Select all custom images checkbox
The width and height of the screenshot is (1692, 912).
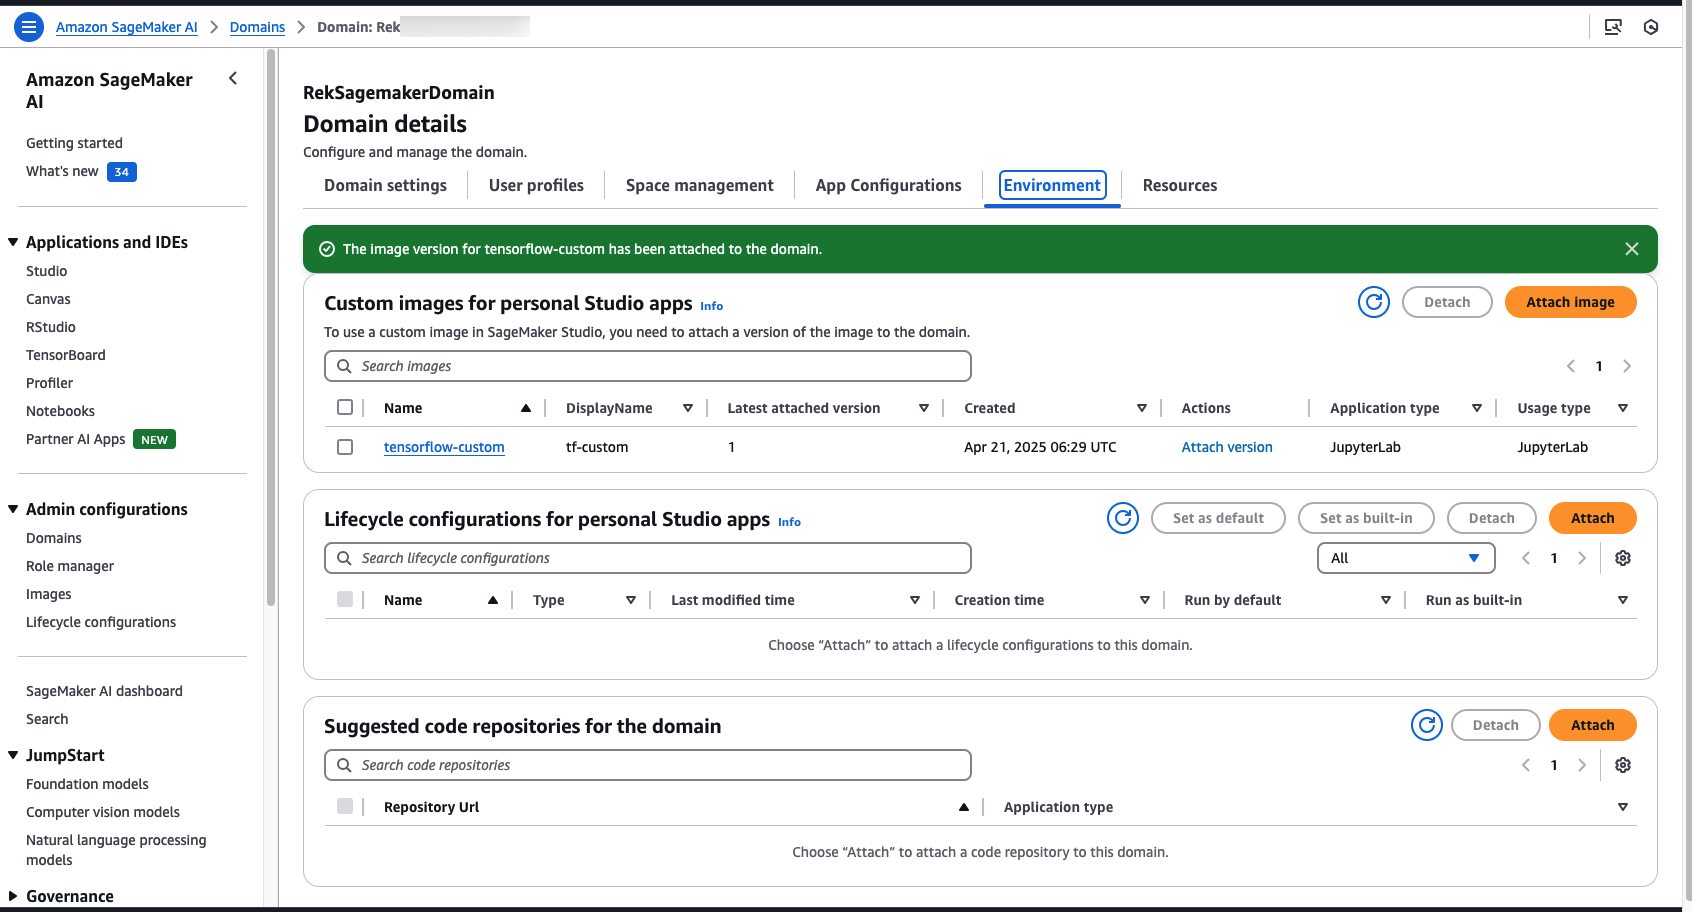345,407
